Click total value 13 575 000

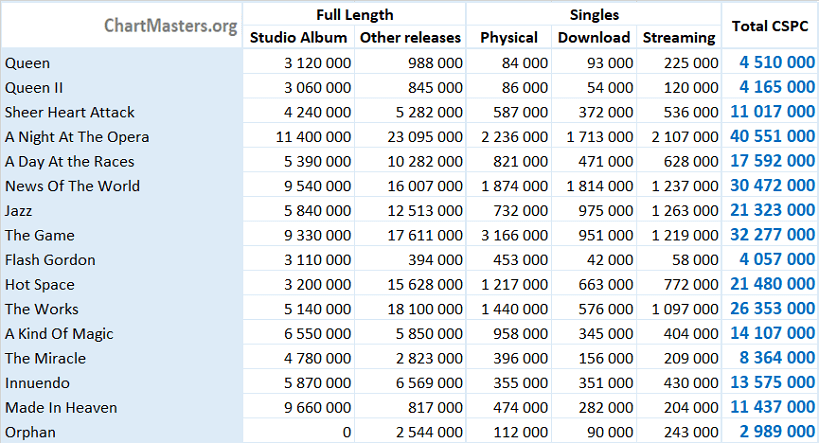pyautogui.click(x=773, y=382)
